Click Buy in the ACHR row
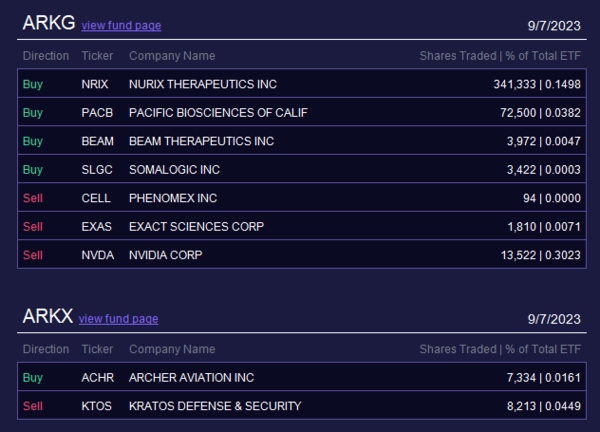This screenshot has height=432, width=600. click(33, 378)
